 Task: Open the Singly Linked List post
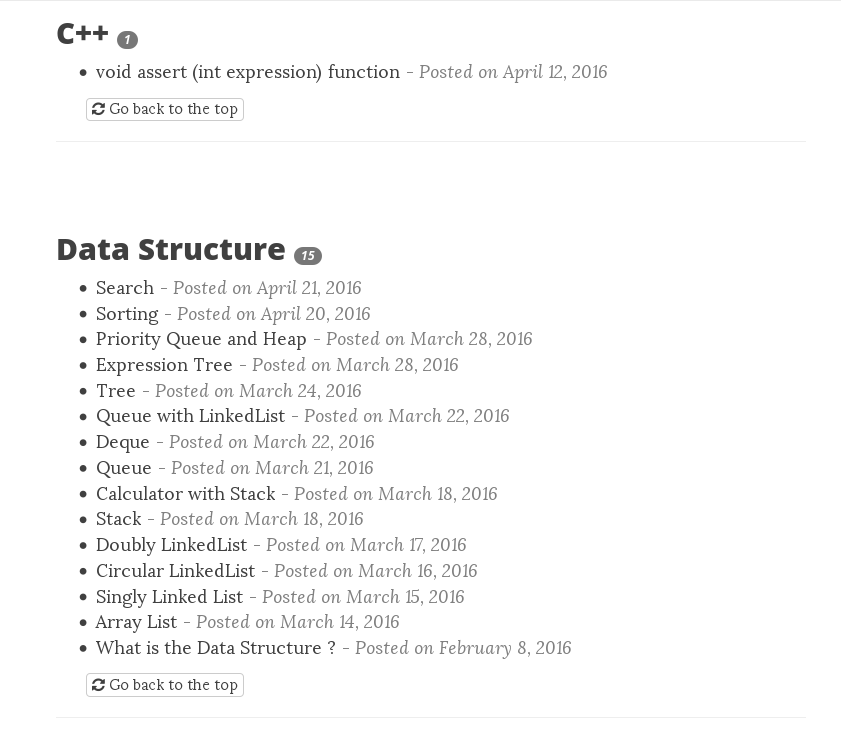(169, 596)
